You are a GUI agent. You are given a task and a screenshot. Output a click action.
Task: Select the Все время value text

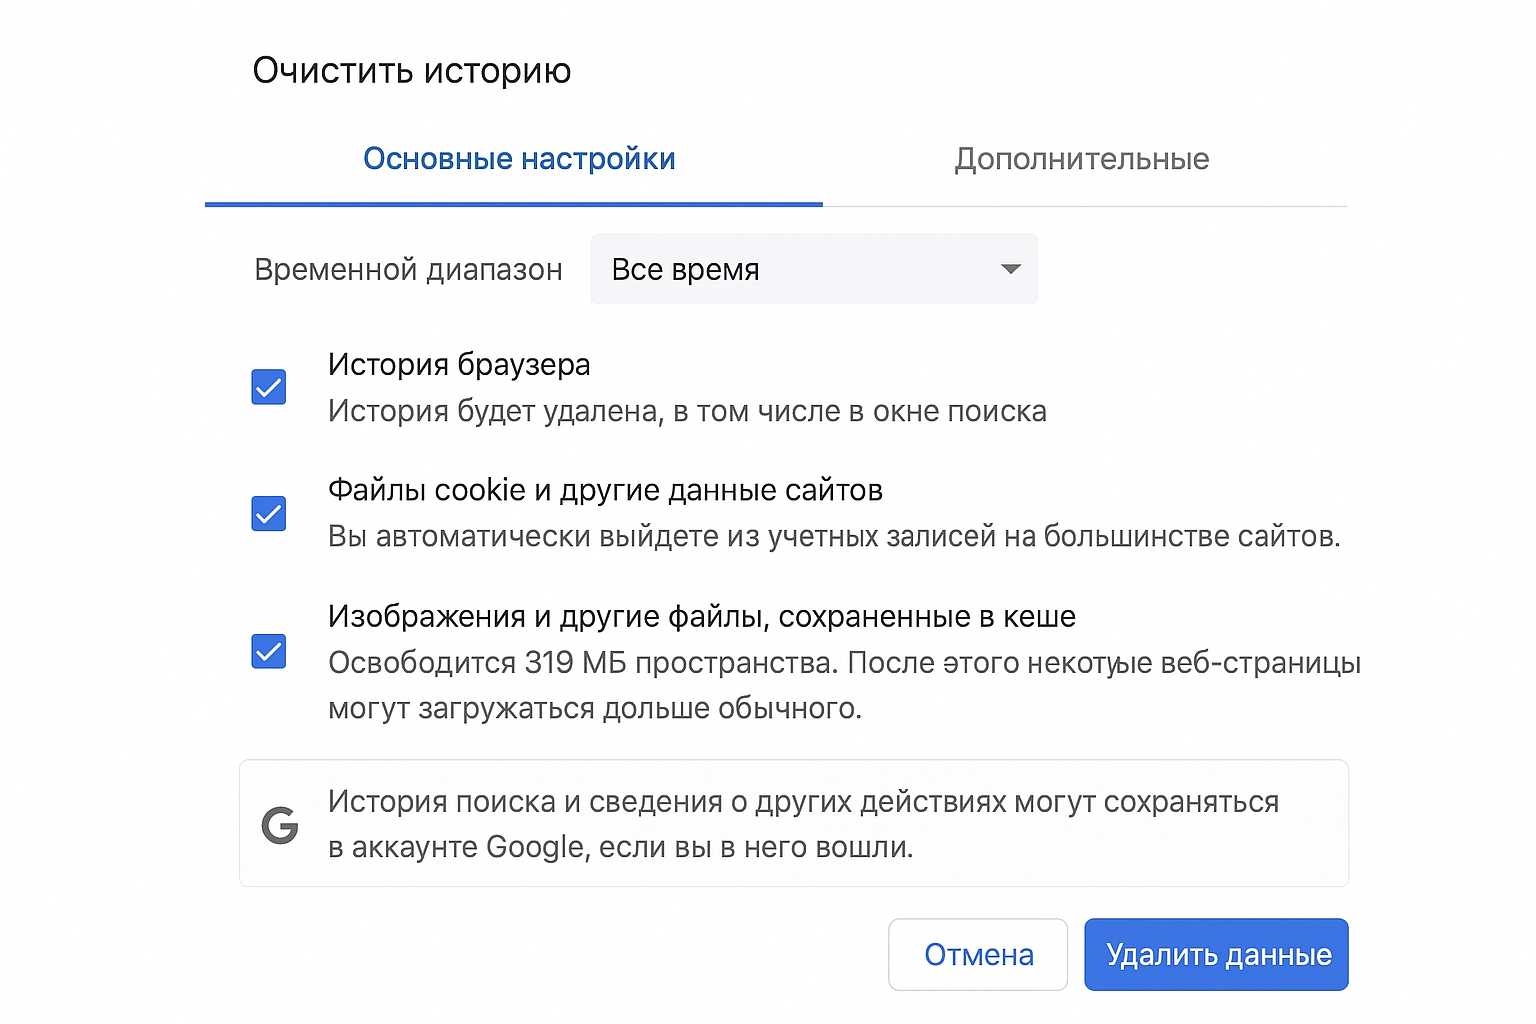click(x=684, y=269)
